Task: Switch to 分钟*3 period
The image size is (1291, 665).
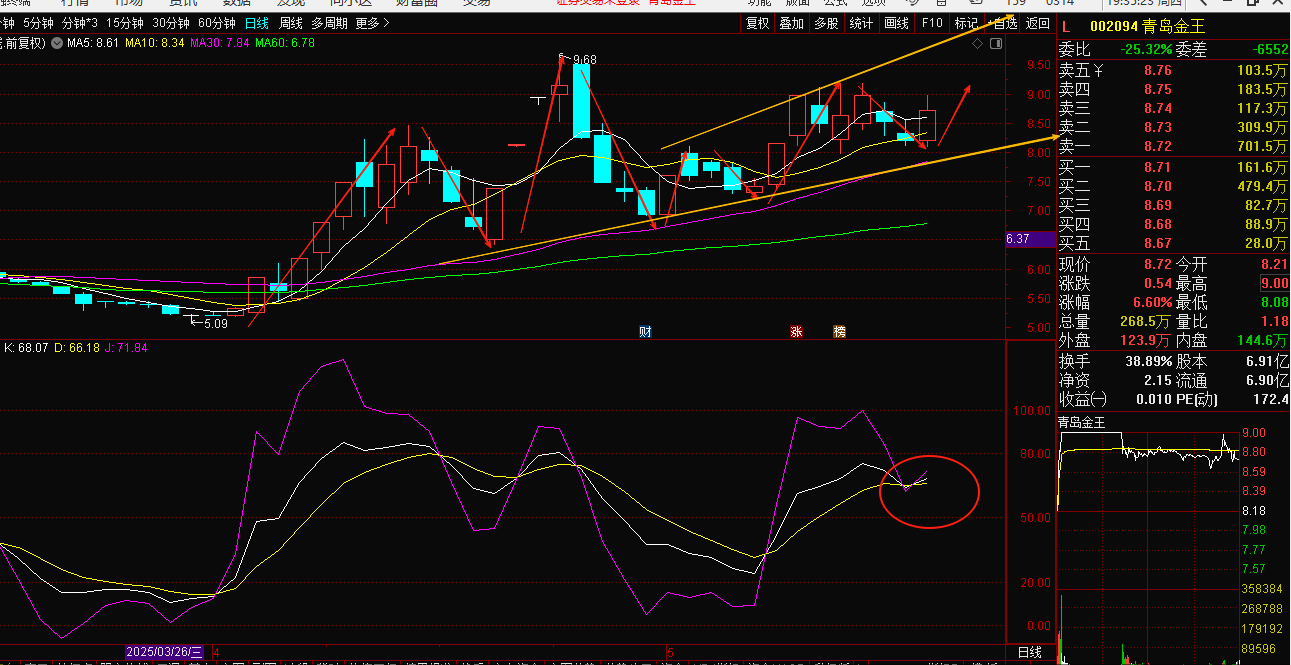Action: point(80,23)
